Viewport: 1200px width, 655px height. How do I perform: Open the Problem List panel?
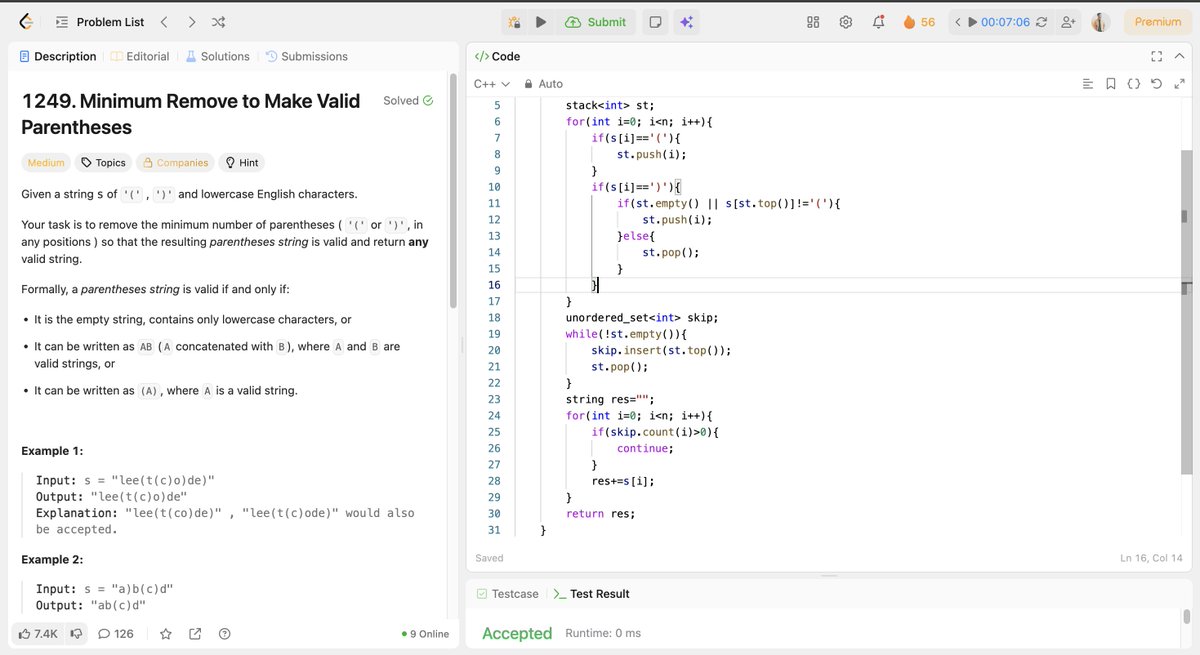click(x=99, y=22)
